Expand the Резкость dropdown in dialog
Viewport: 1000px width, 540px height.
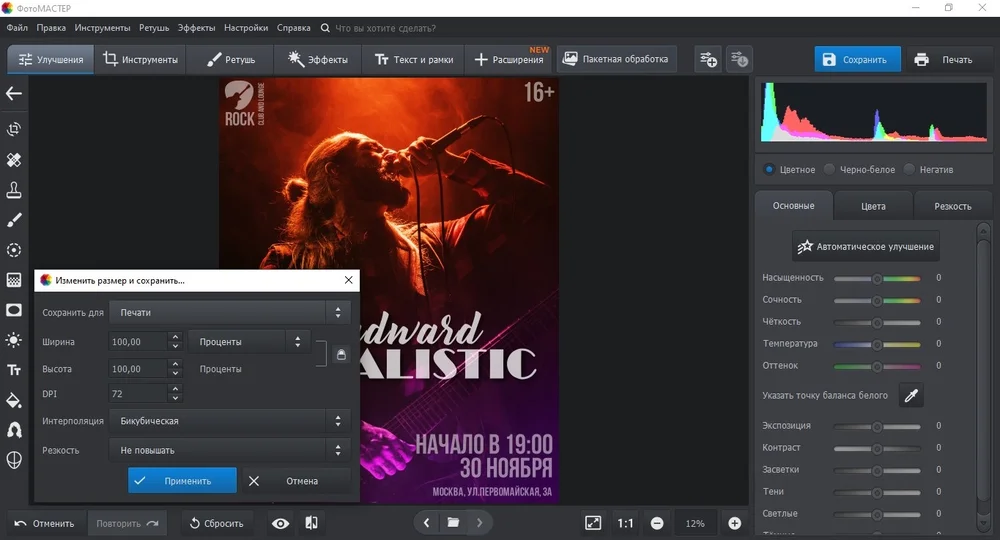tap(229, 451)
